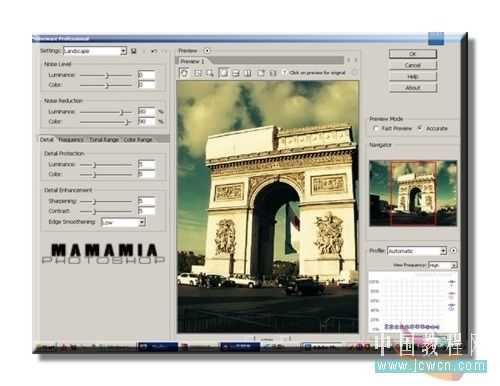The width and height of the screenshot is (500, 386).
Task: Select the hand pan tool in preview toolbar
Action: click(x=184, y=72)
